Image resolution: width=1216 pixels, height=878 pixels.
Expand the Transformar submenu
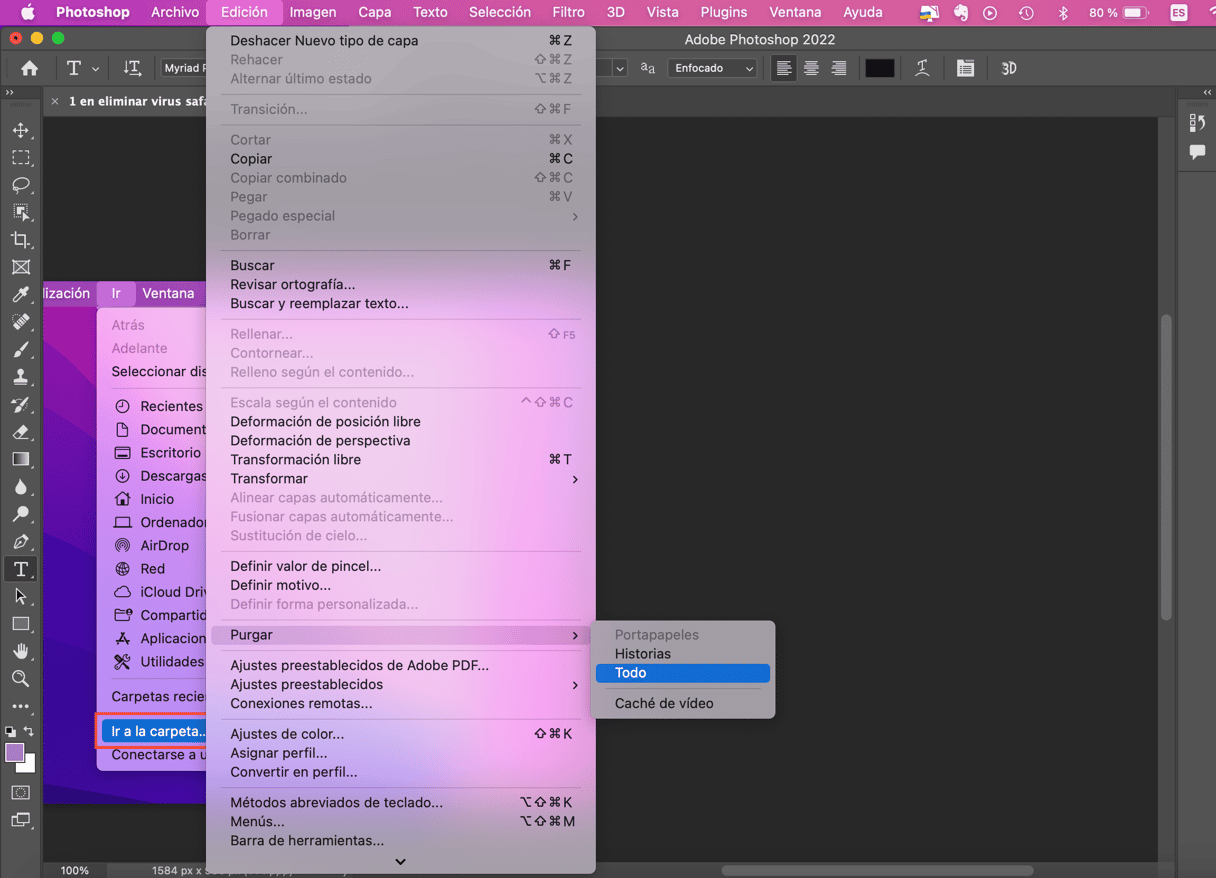tap(400, 479)
